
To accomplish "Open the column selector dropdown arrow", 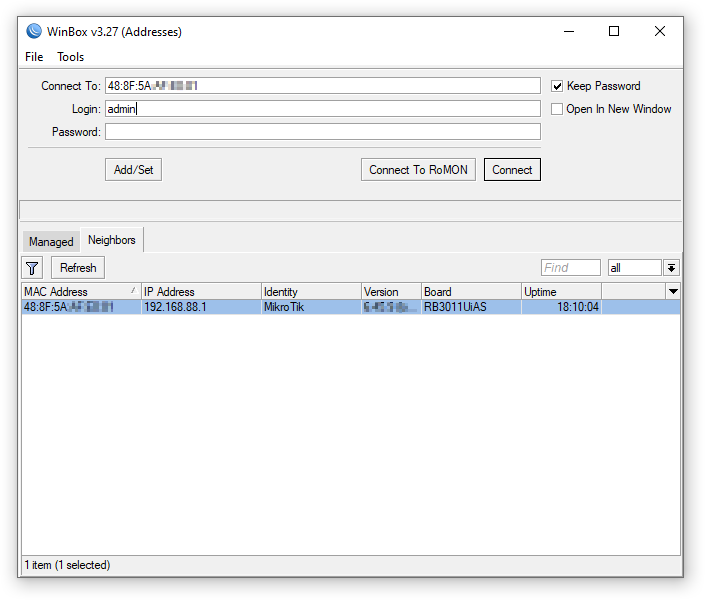I will click(x=673, y=291).
